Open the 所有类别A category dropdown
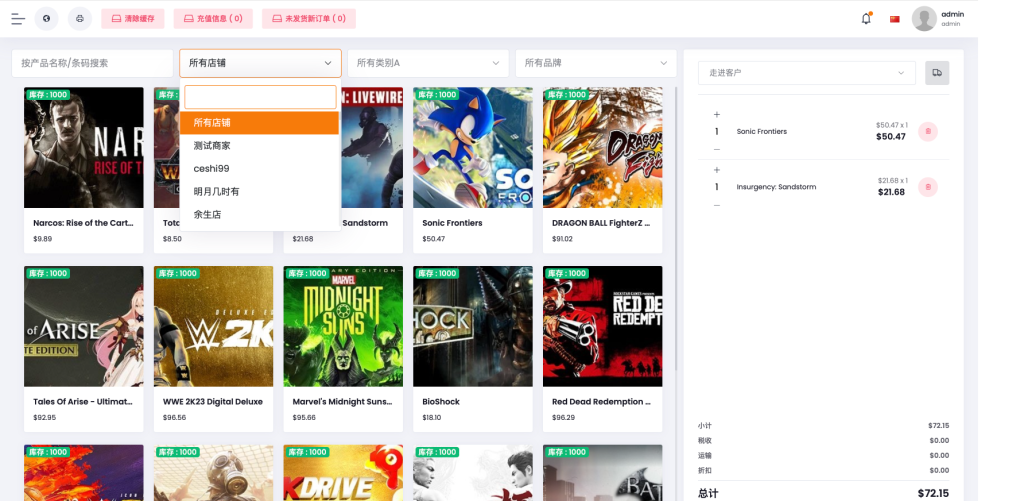This screenshot has width=1024, height=501. tap(428, 63)
